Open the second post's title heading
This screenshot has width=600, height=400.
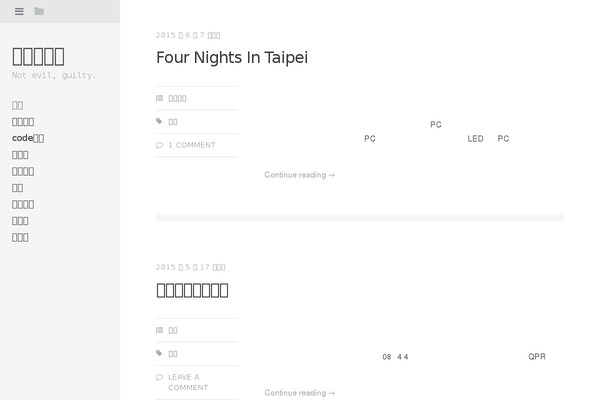point(192,290)
